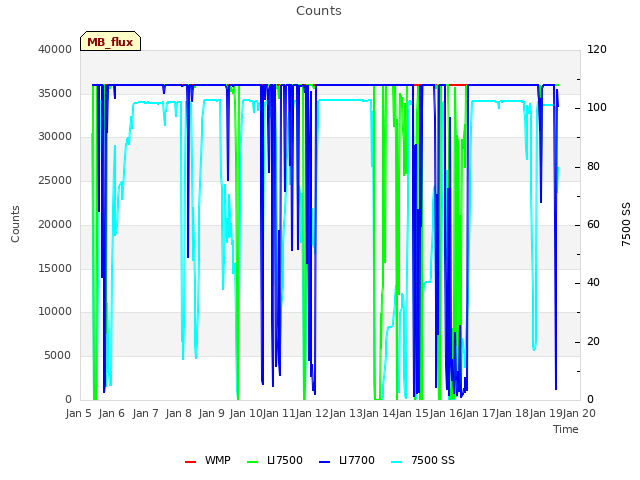Toggle the WMP legend entry
The height and width of the screenshot is (480, 640).
(207, 461)
